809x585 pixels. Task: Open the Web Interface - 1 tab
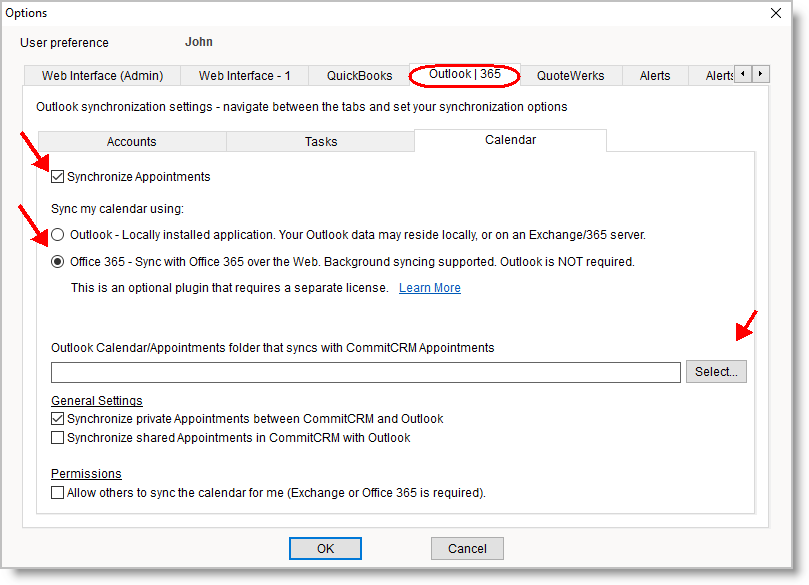point(244,76)
